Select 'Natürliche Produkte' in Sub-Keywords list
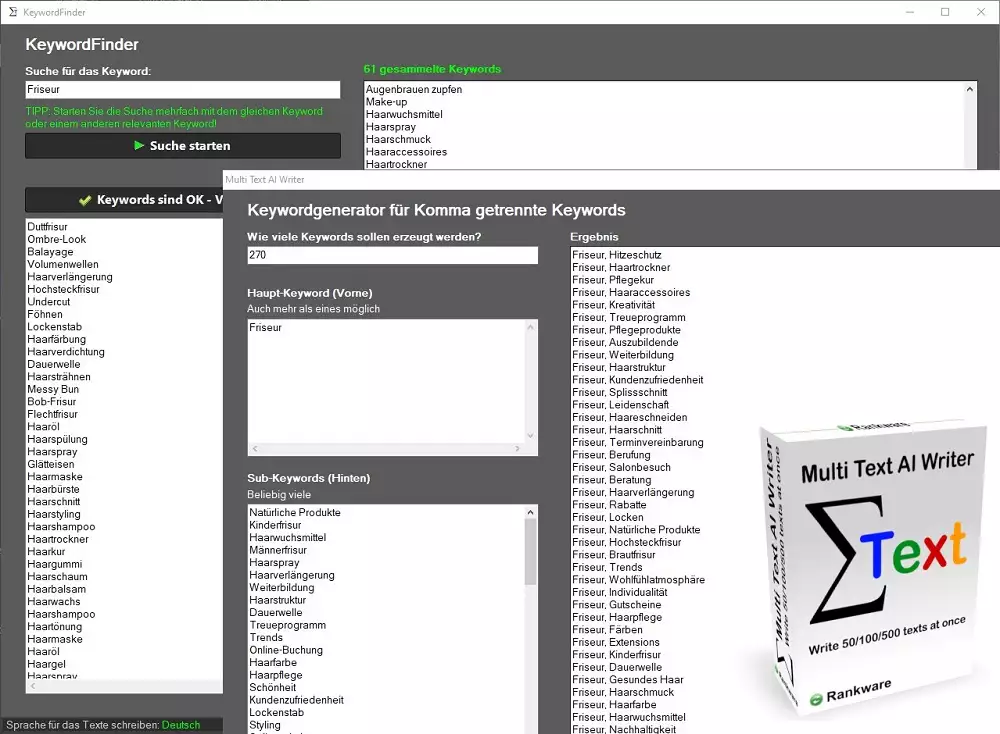The image size is (1000, 734). [x=295, y=513]
